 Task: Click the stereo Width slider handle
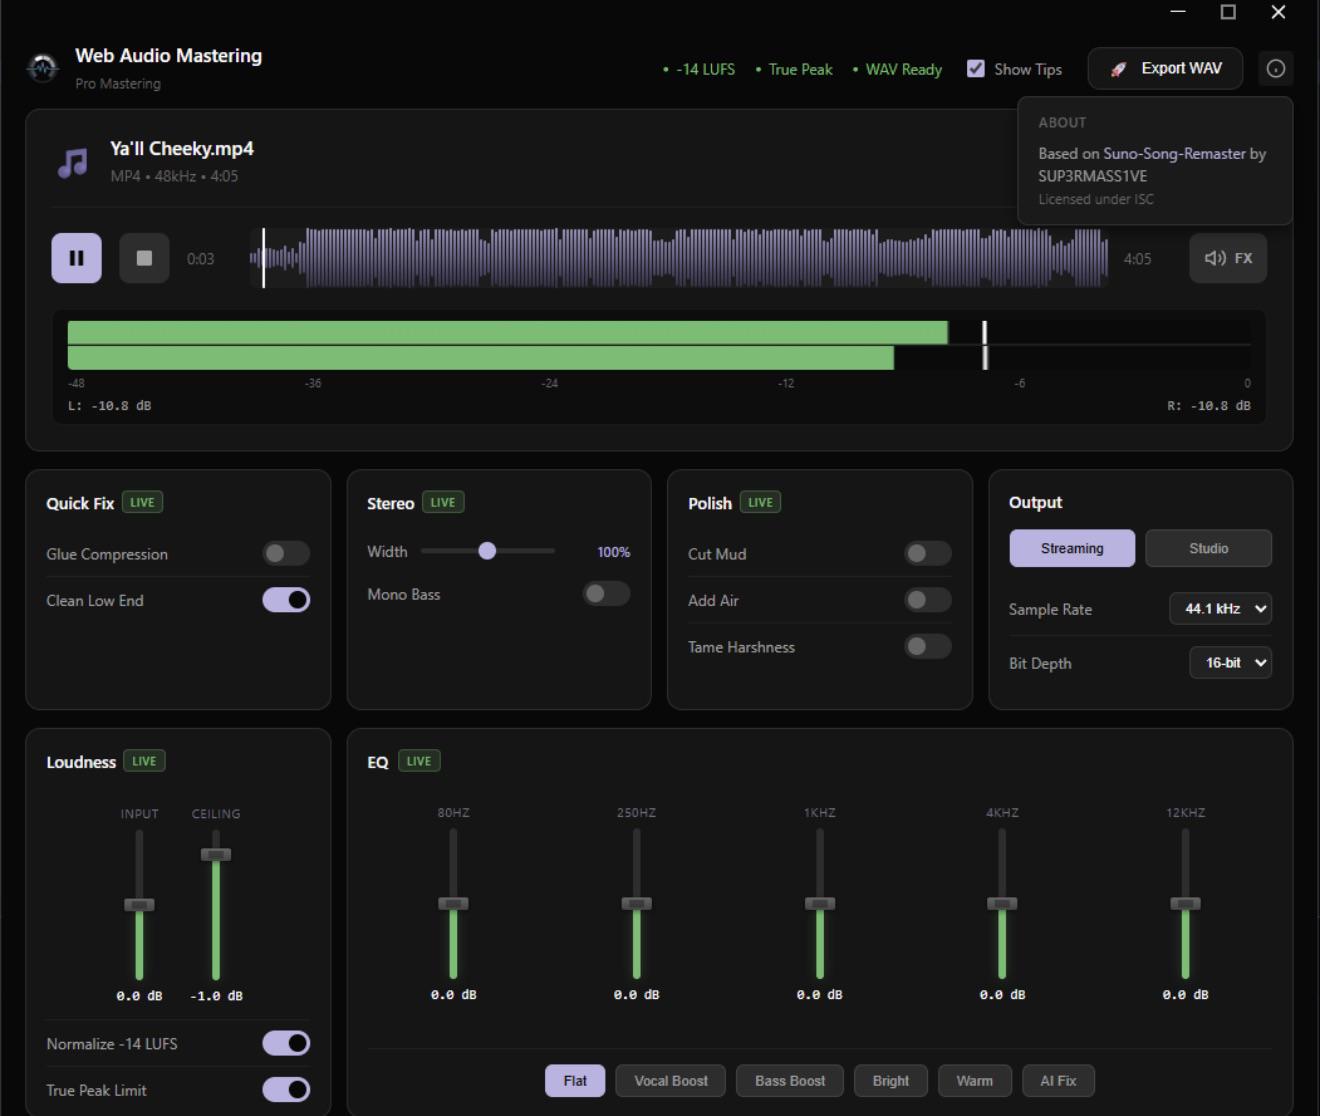point(487,551)
